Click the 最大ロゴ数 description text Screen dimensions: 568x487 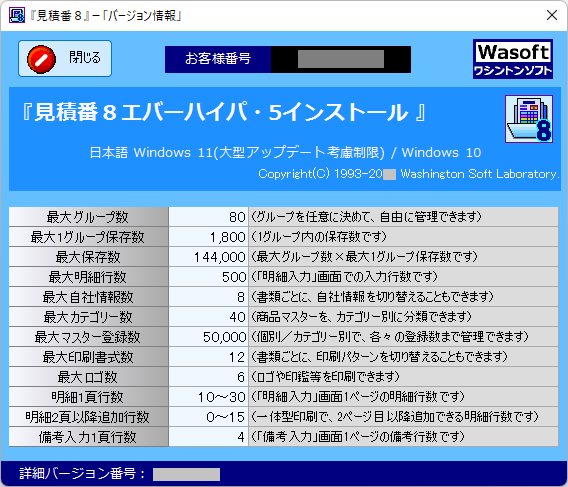(x=325, y=377)
